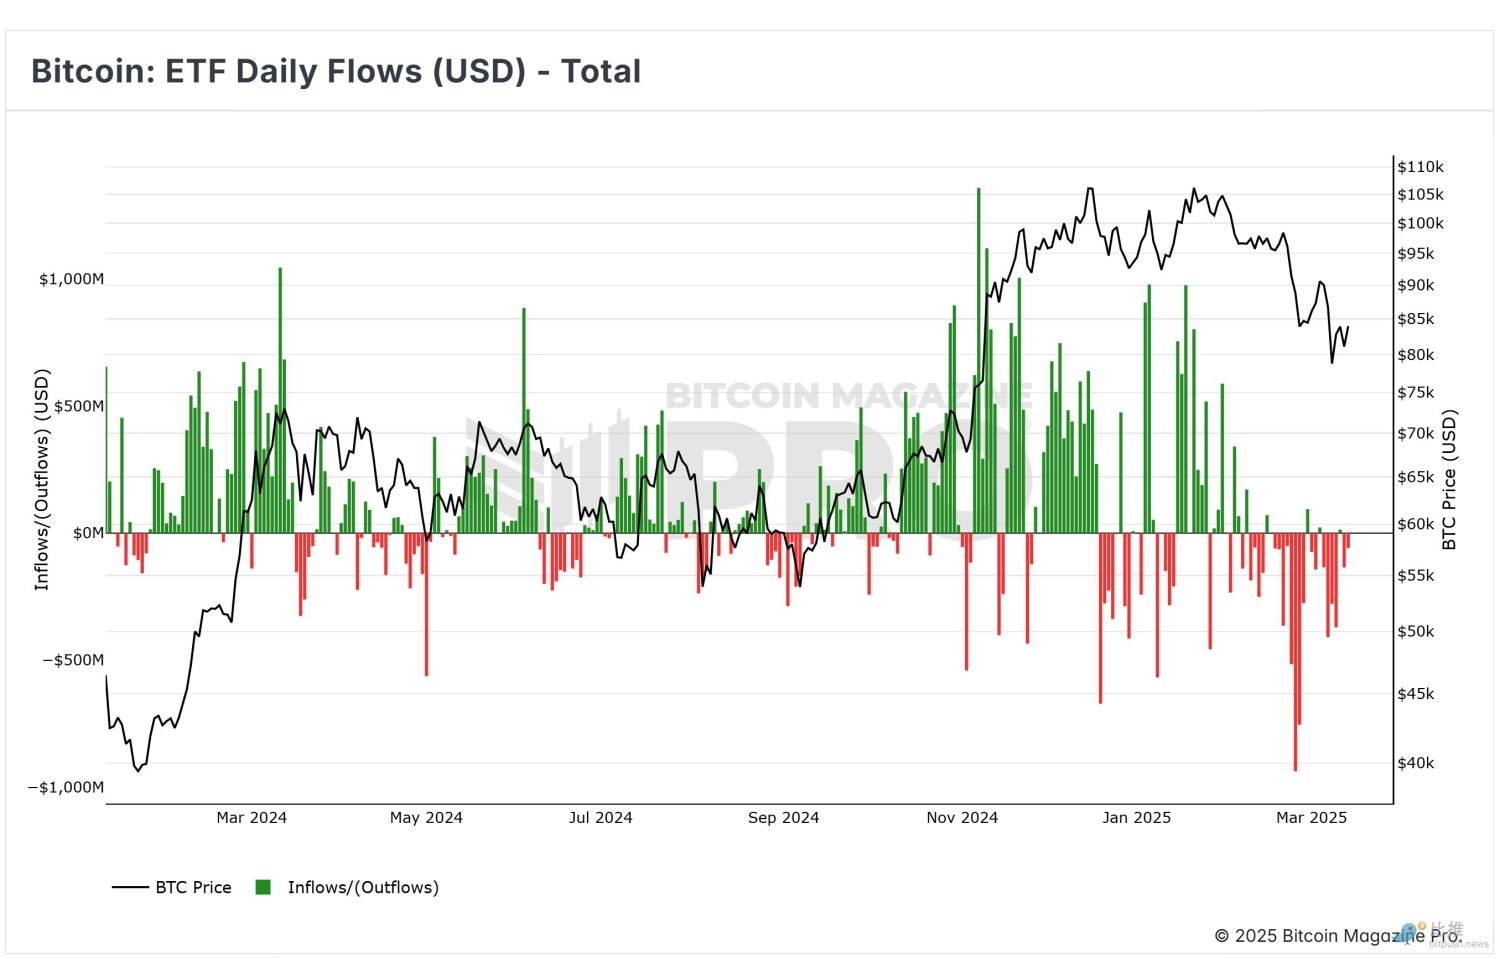Select the Mar 2025 x-axis label

(x=1311, y=817)
